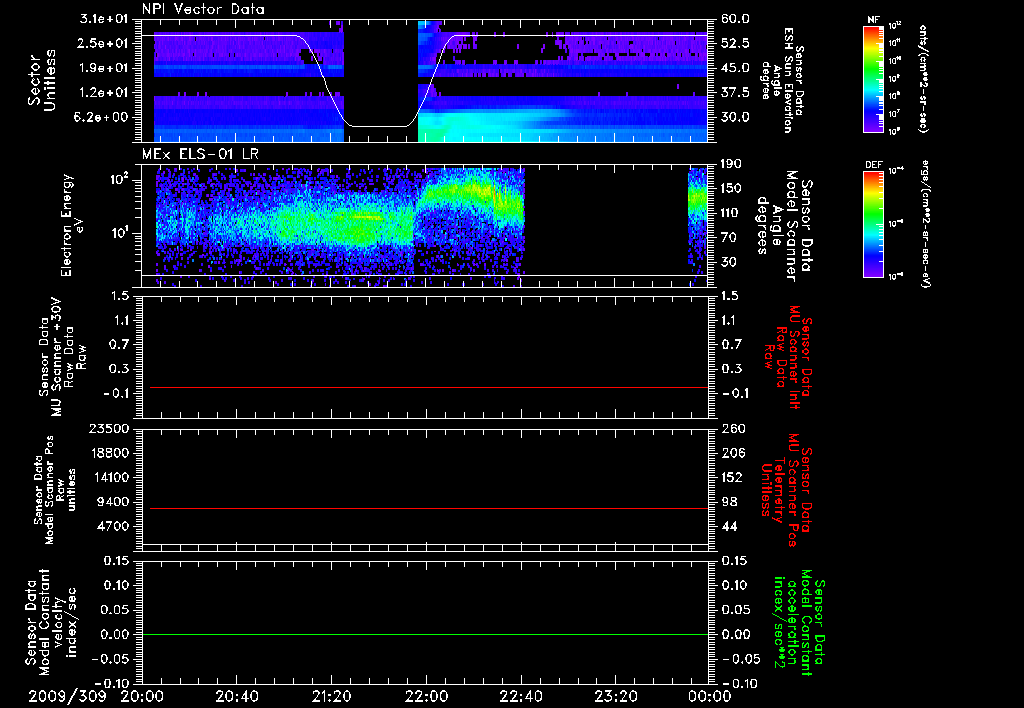This screenshot has height=708, width=1024.
Task: Click the 10^2 electron energy tick label
Action: pyautogui.click(x=119, y=179)
